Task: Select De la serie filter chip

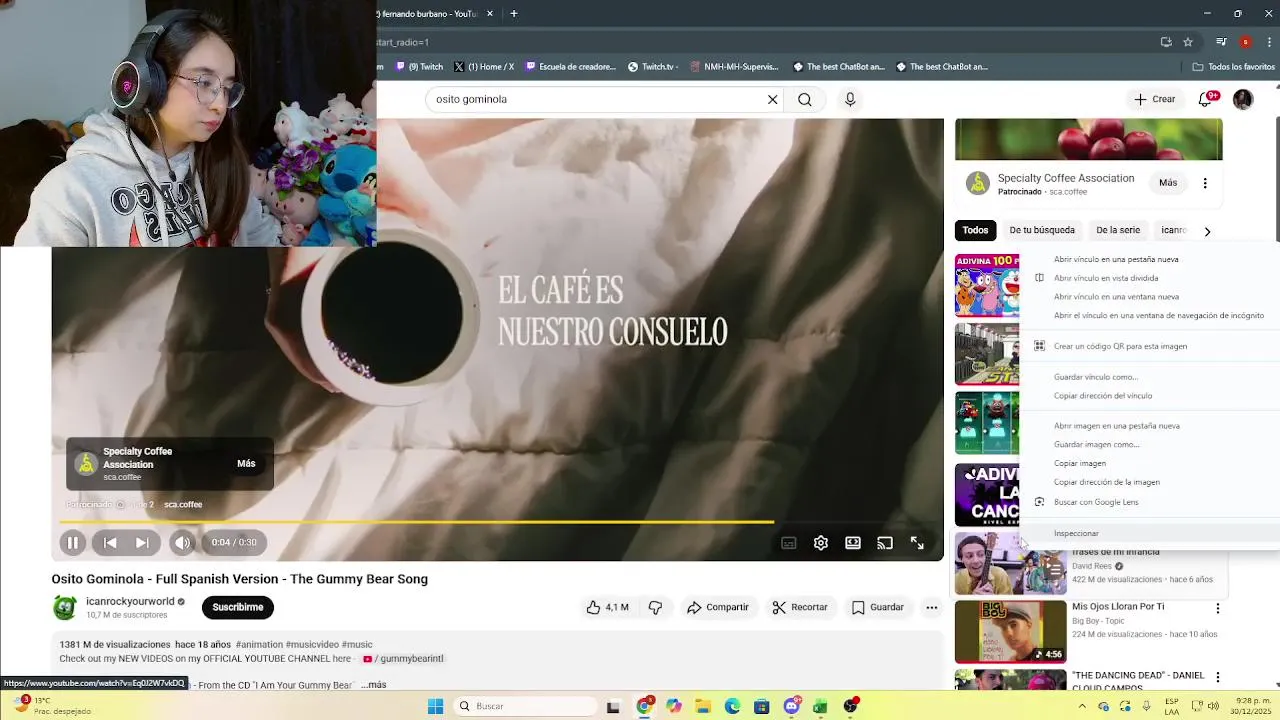Action: click(x=1118, y=230)
